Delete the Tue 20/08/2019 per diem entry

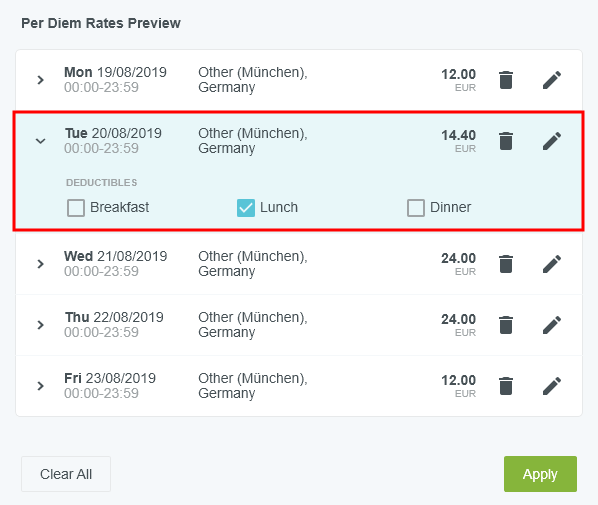[506, 141]
